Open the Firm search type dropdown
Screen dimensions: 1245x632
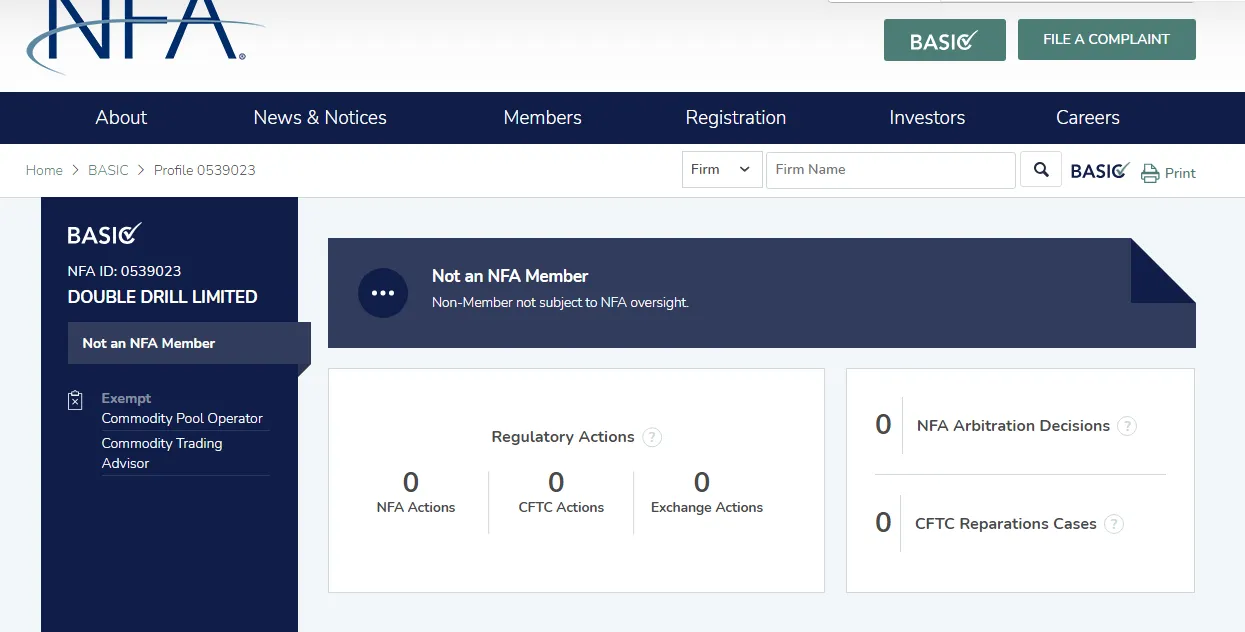point(722,170)
